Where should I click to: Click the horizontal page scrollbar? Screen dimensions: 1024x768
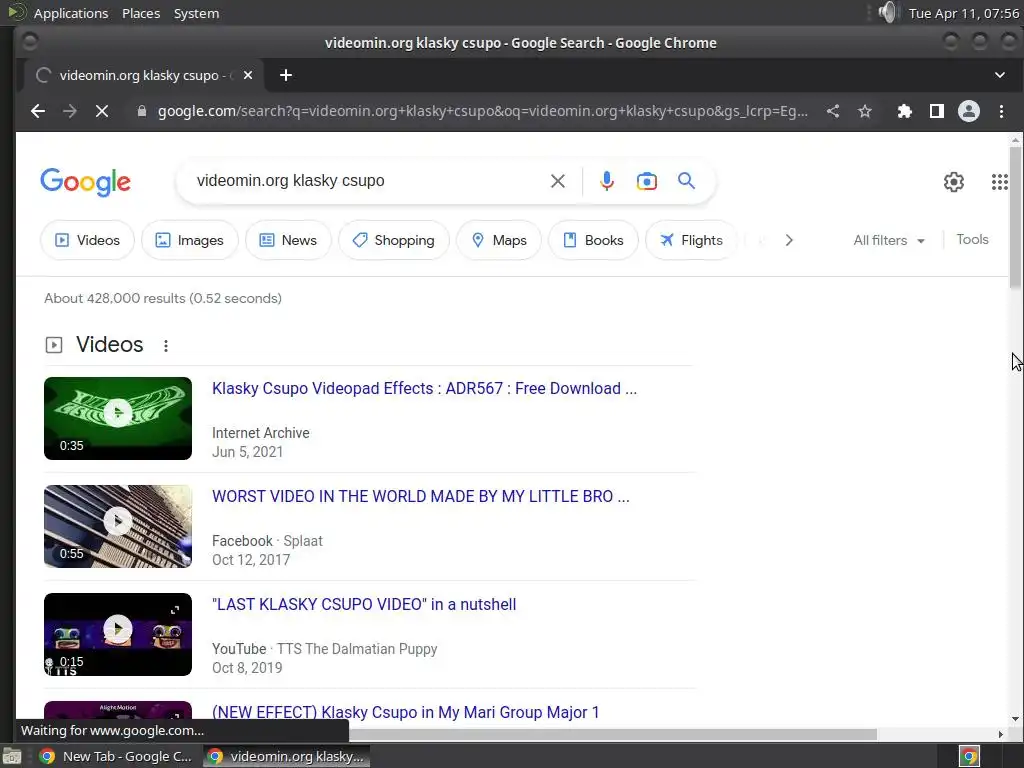tap(613, 734)
